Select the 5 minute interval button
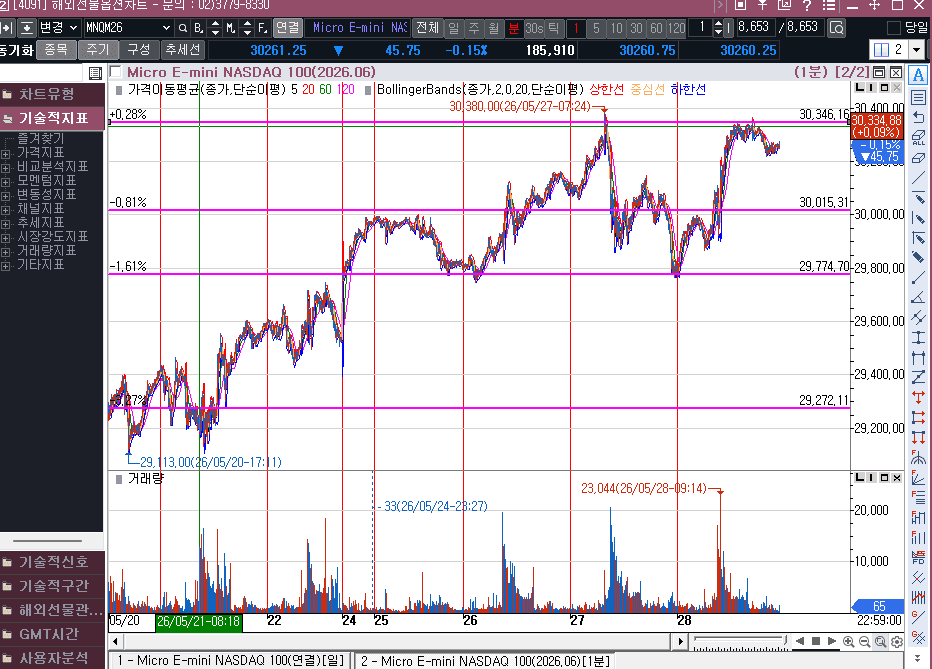This screenshot has width=932, height=669. point(596,28)
